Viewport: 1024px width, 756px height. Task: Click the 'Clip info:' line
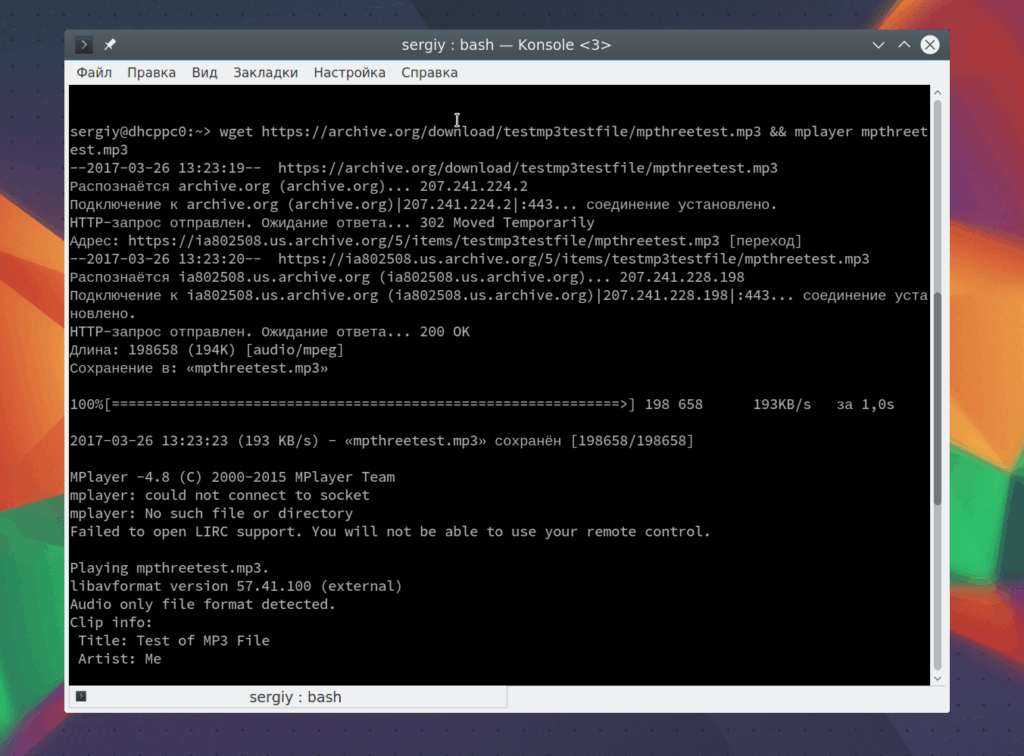tap(111, 623)
